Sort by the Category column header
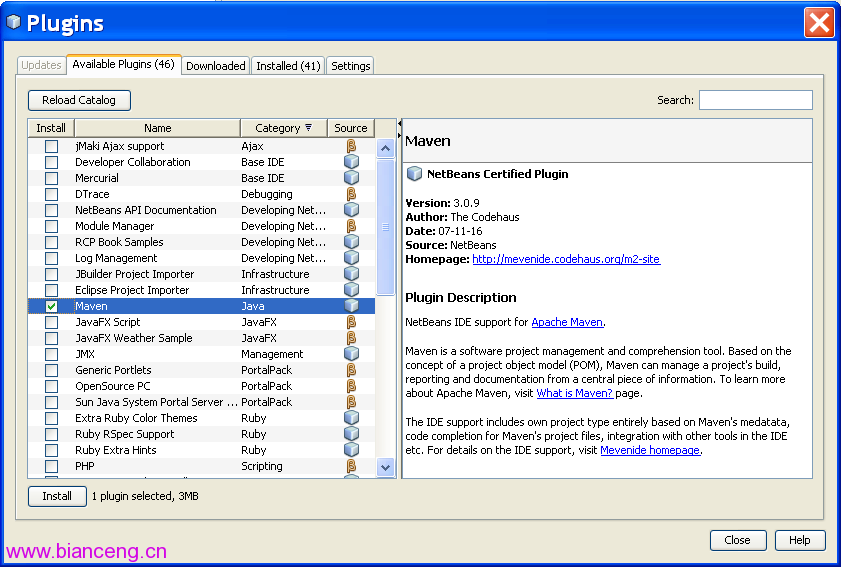Viewport: 841px width, 567px height. coord(284,128)
